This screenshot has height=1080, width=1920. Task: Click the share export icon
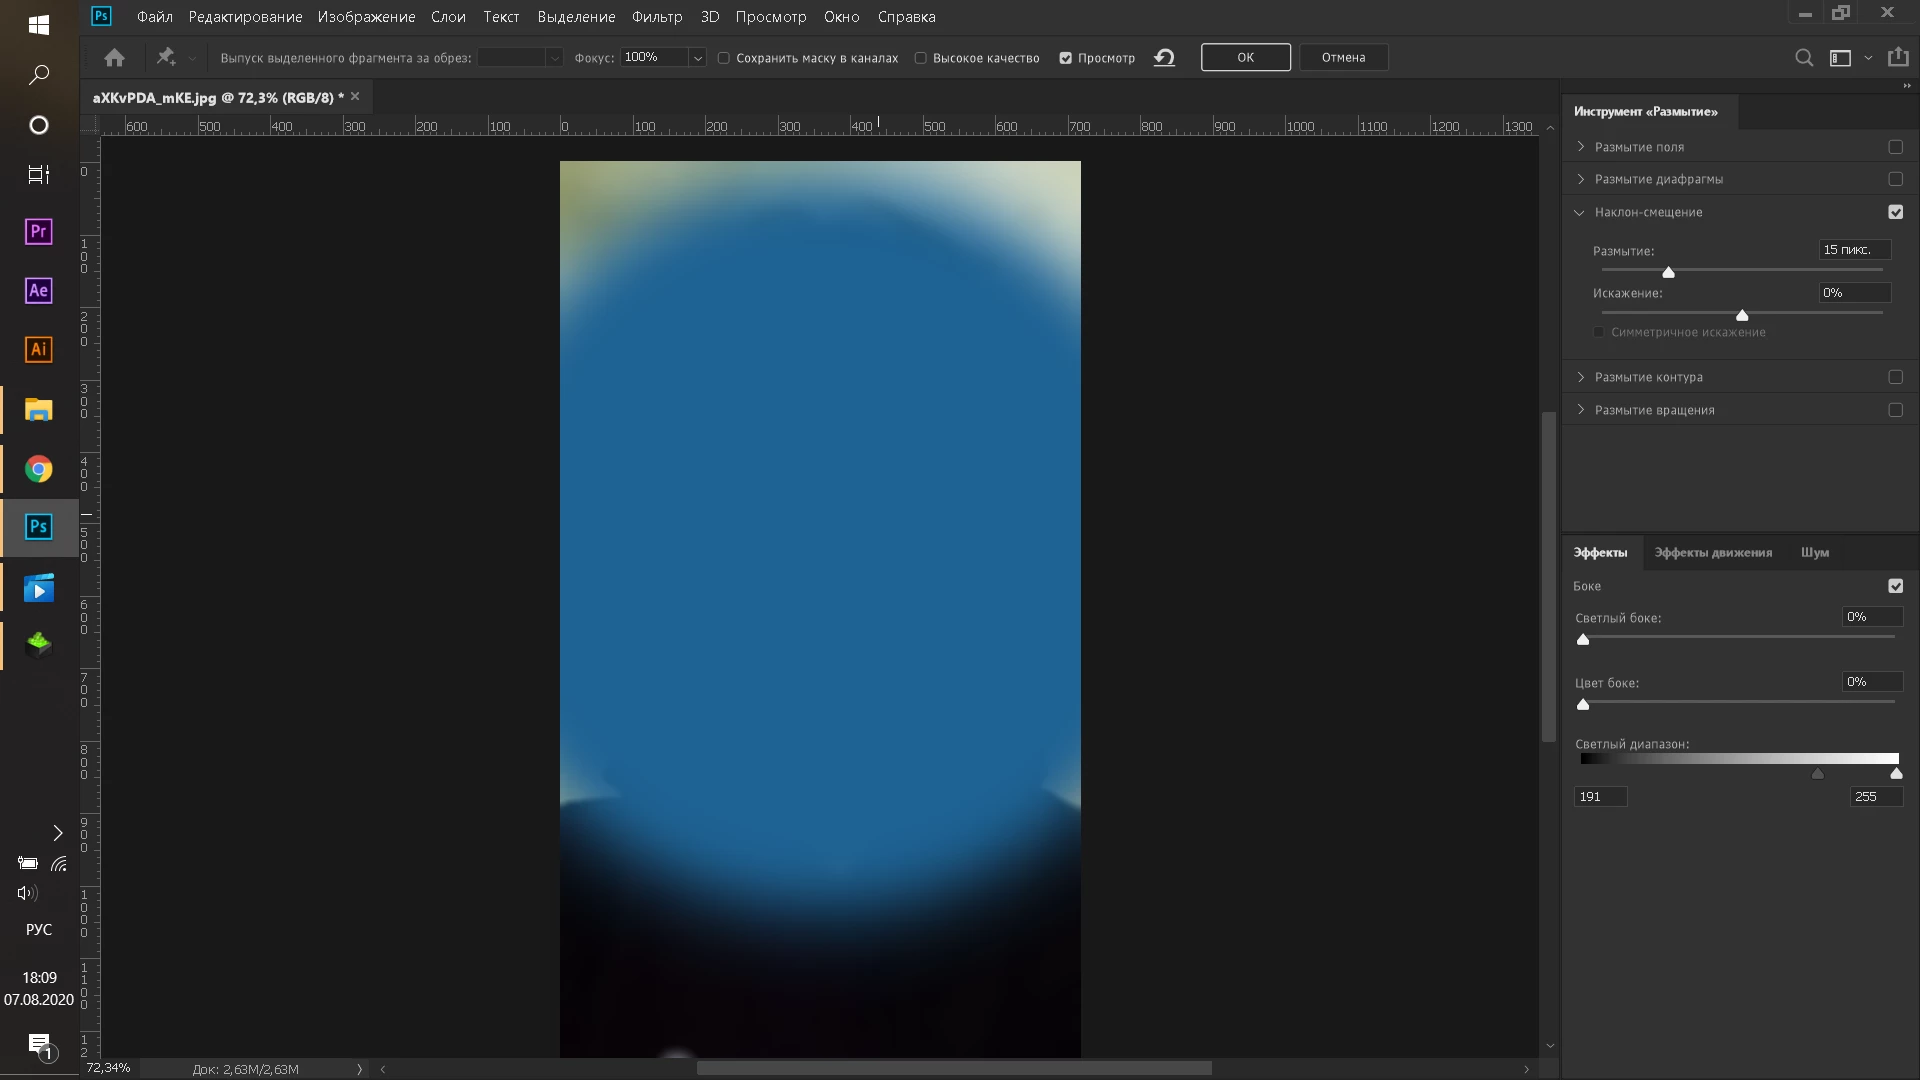click(1897, 57)
